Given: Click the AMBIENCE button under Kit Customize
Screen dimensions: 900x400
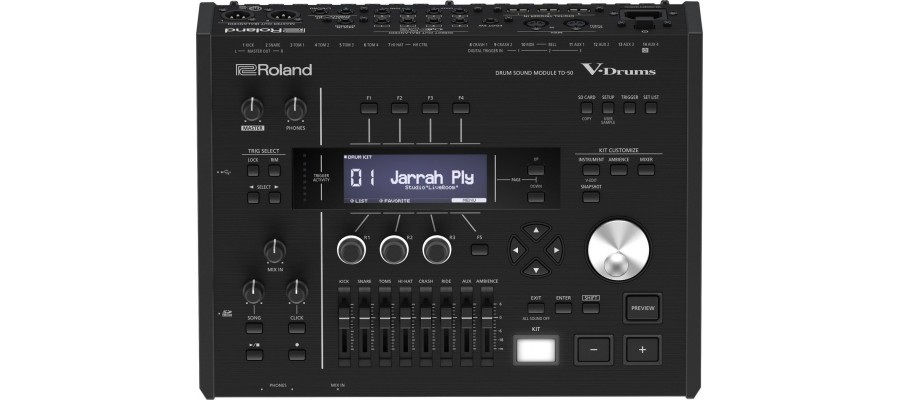Looking at the screenshot, I should (x=618, y=170).
